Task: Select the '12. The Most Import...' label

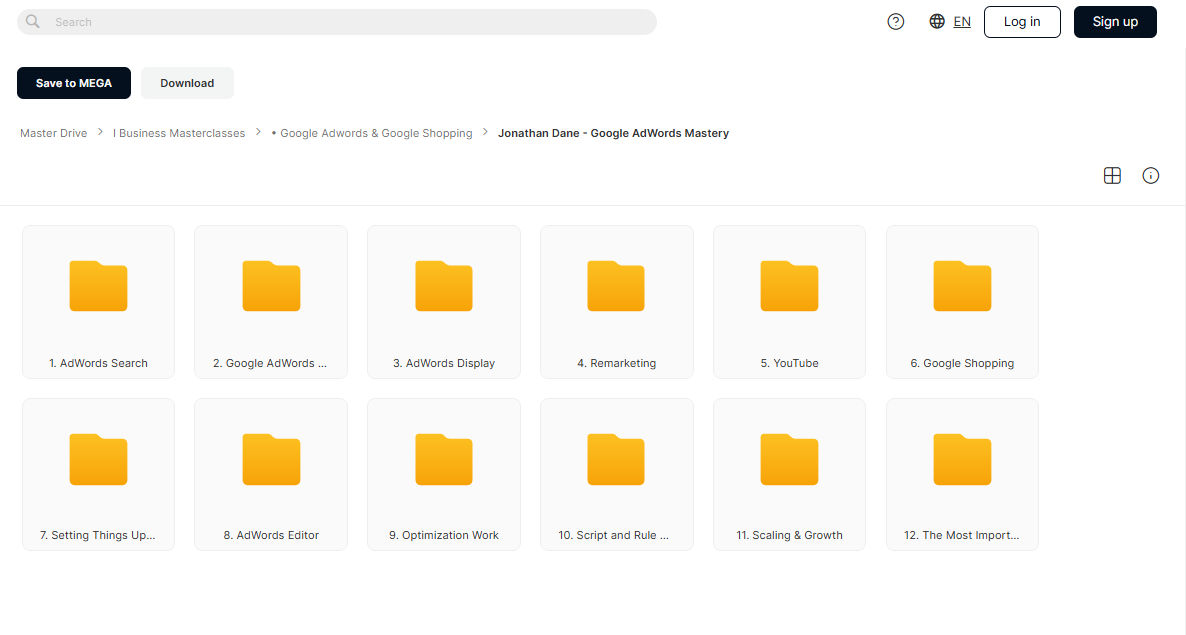Action: click(x=961, y=535)
